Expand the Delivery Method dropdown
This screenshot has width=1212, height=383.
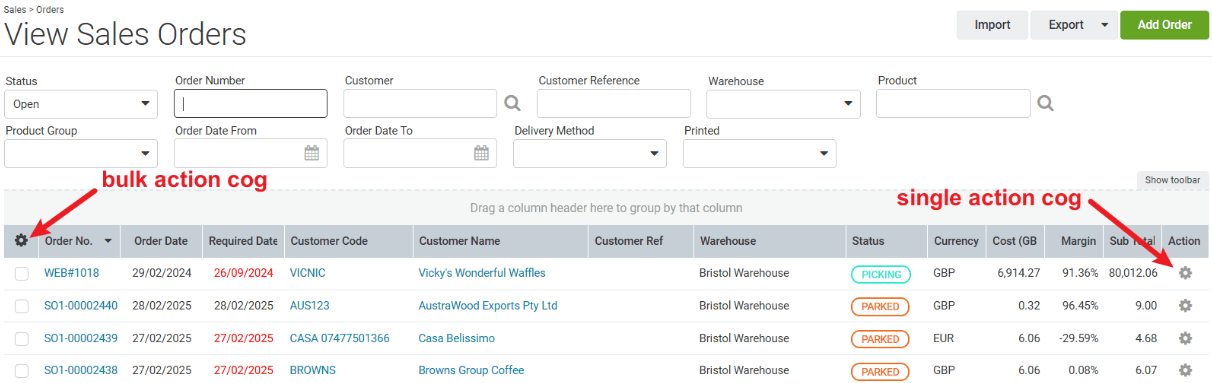click(590, 153)
